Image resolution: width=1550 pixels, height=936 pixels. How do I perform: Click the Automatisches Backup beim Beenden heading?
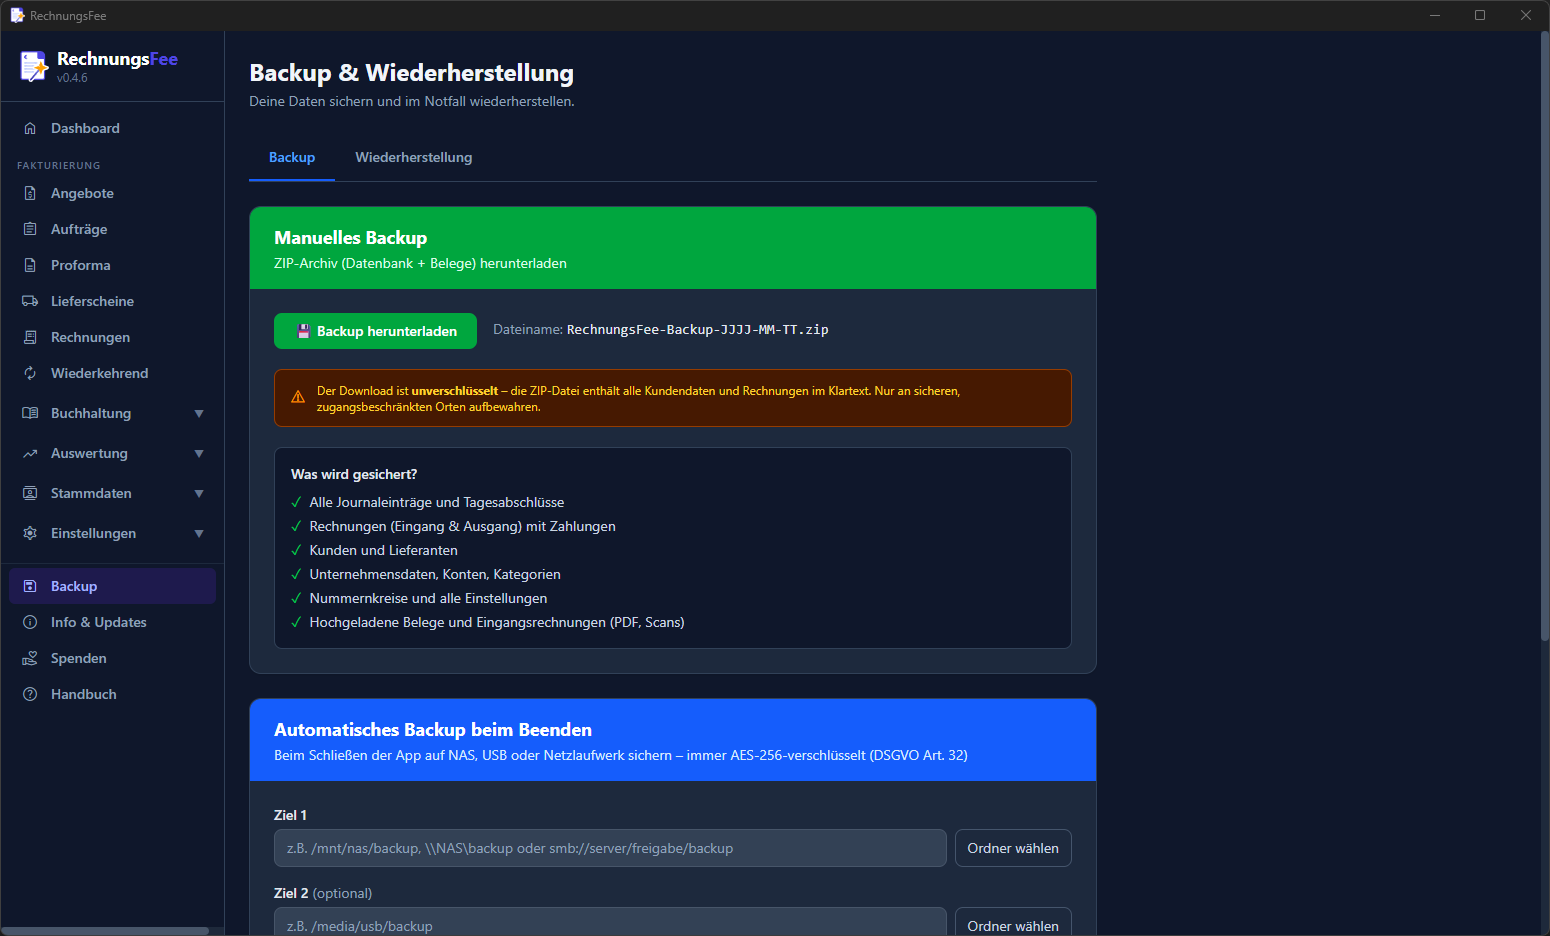coord(433,730)
